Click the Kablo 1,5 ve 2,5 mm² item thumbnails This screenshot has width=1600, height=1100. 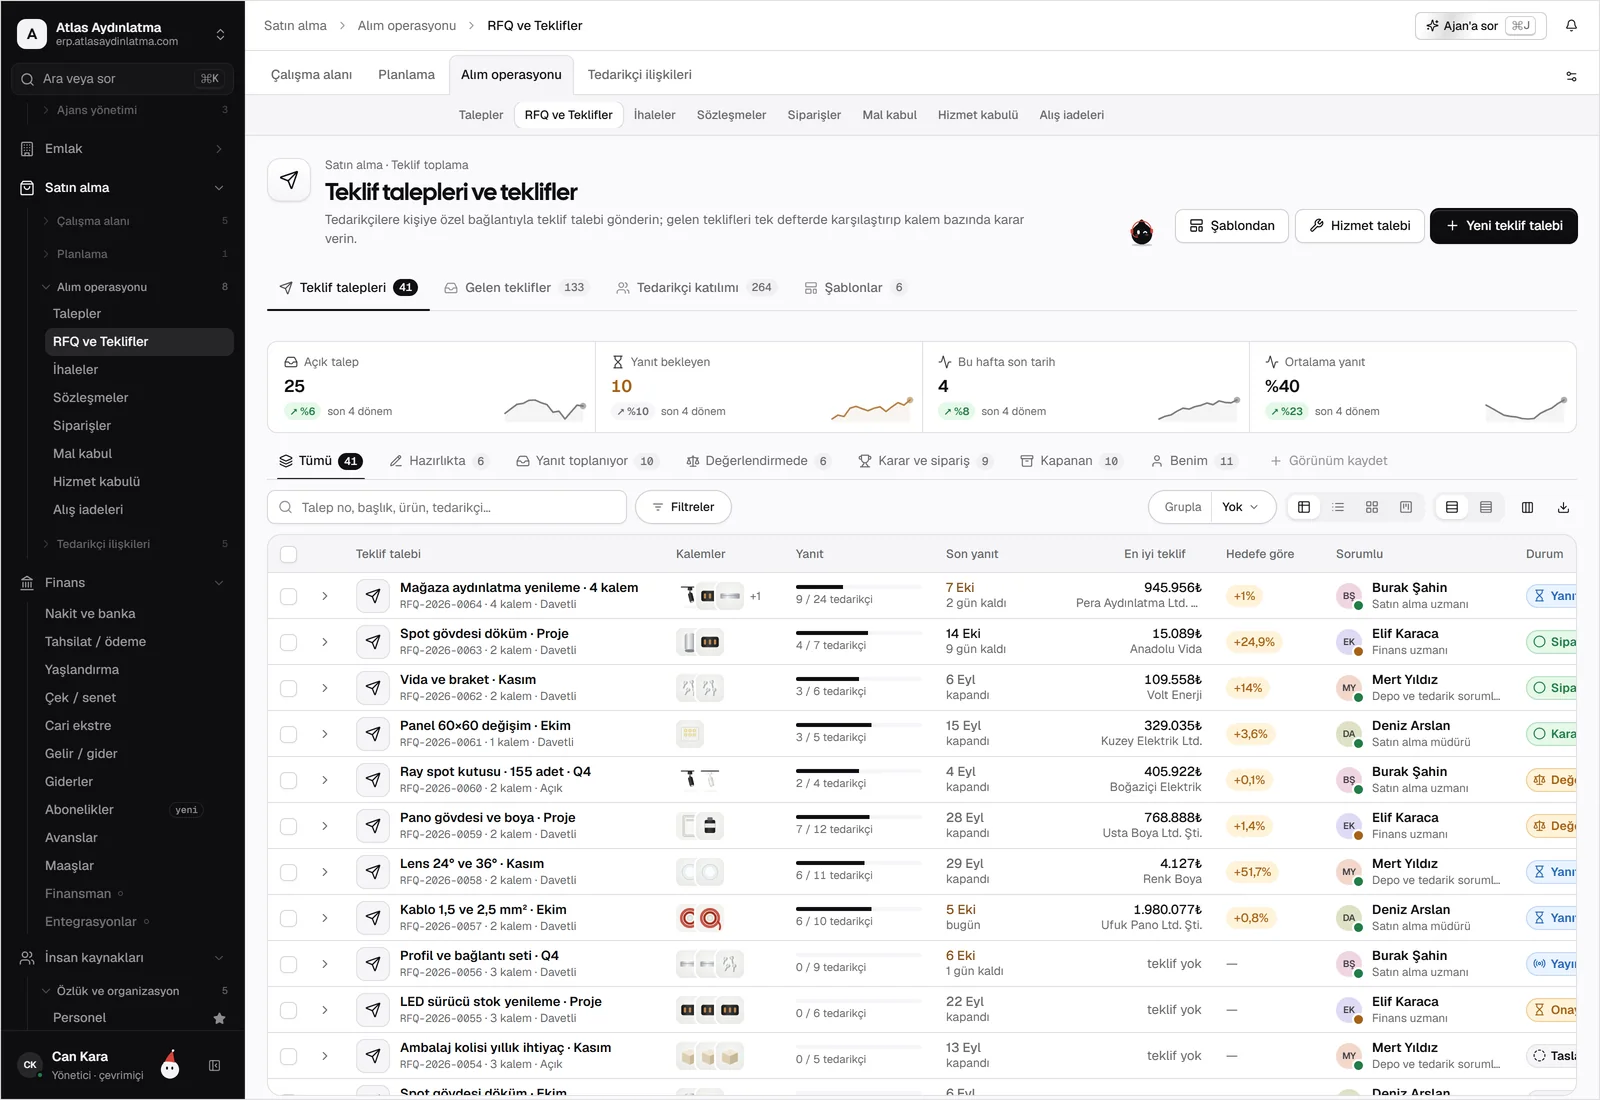tap(701, 918)
